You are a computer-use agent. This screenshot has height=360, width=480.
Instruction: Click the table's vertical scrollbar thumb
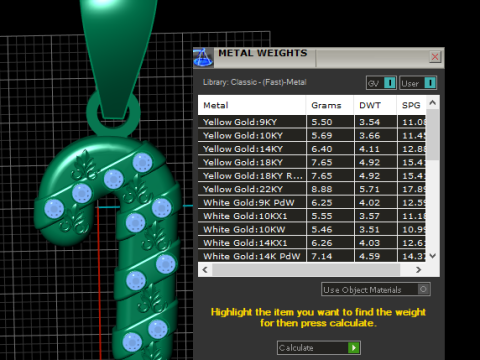[433, 135]
